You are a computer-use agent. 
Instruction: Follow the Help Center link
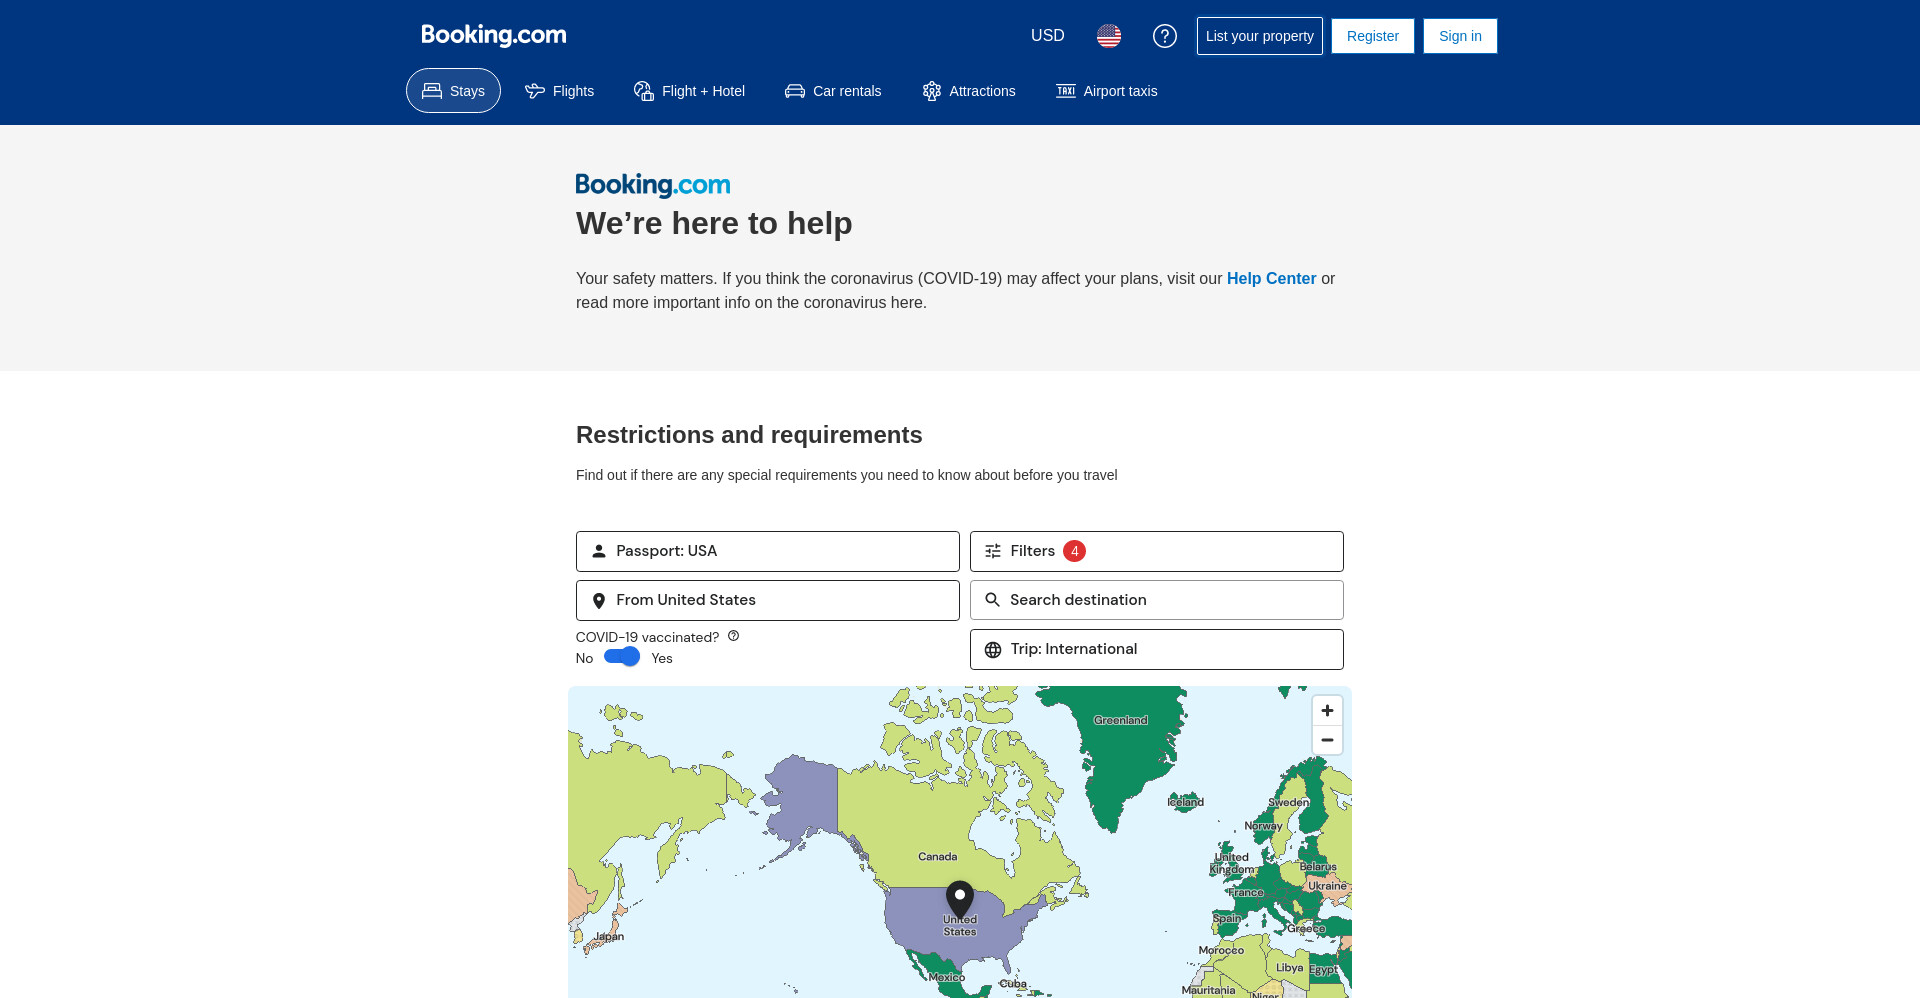[1271, 279]
